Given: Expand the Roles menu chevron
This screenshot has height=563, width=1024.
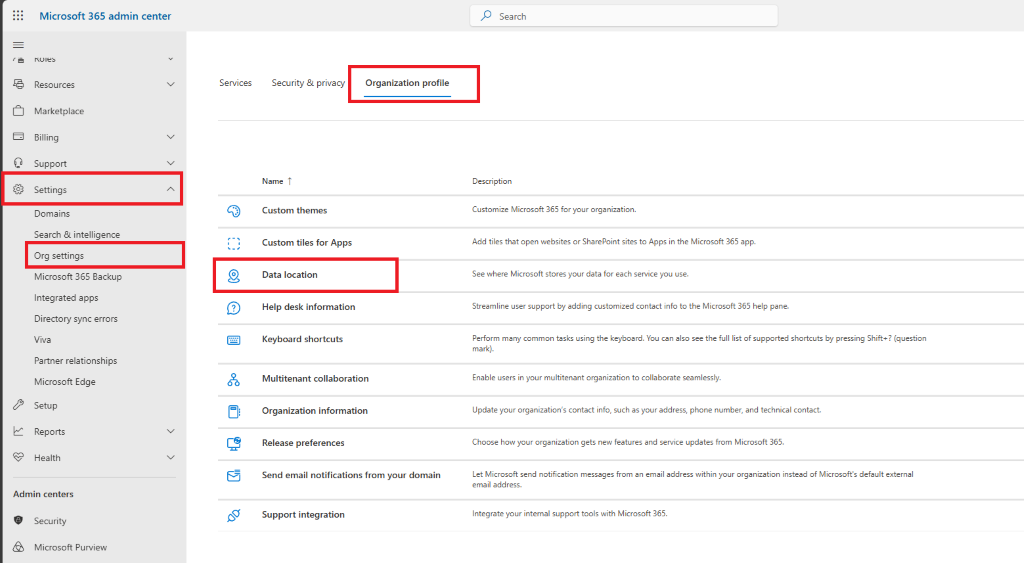Looking at the screenshot, I should [170, 59].
